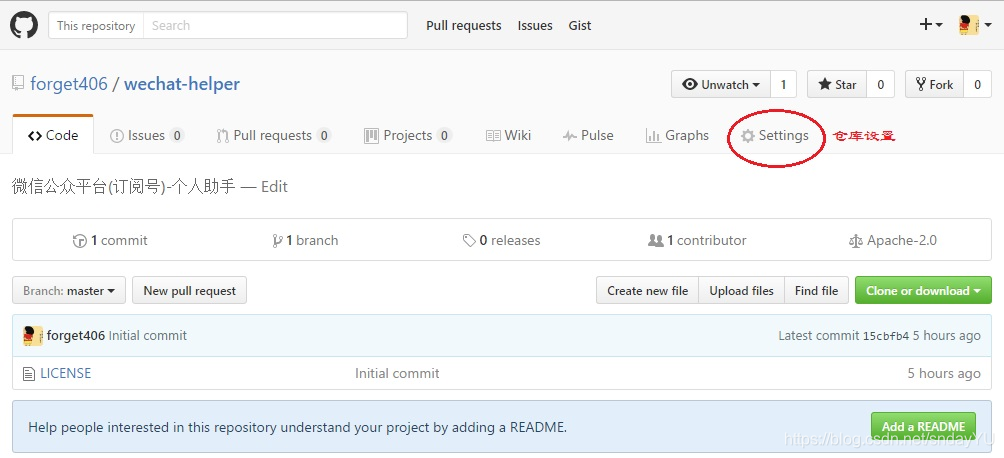Open the 1 contributor link
Viewport: 1004px width, 458px height.
click(697, 241)
